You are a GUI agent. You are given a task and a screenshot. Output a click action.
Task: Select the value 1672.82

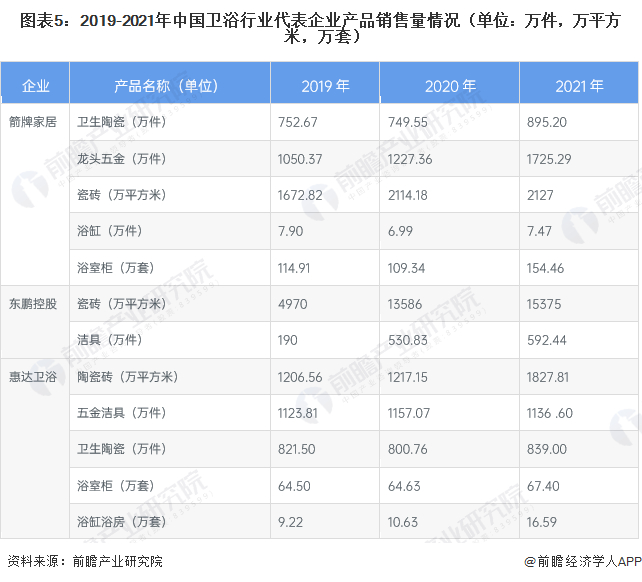[300, 195]
